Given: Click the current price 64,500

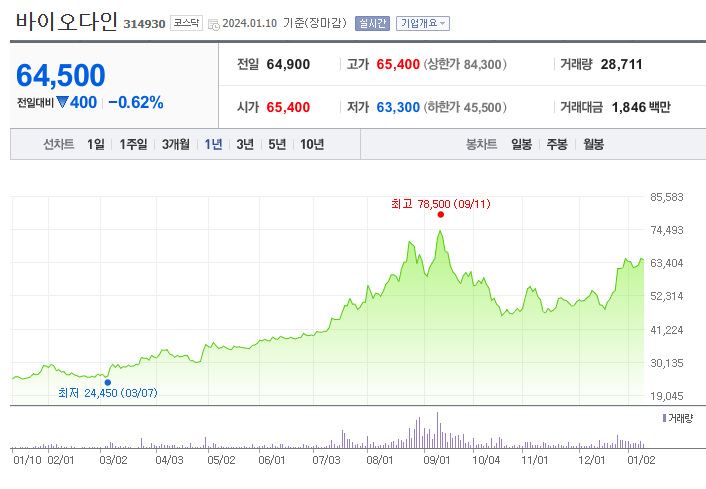Looking at the screenshot, I should coord(61,75).
